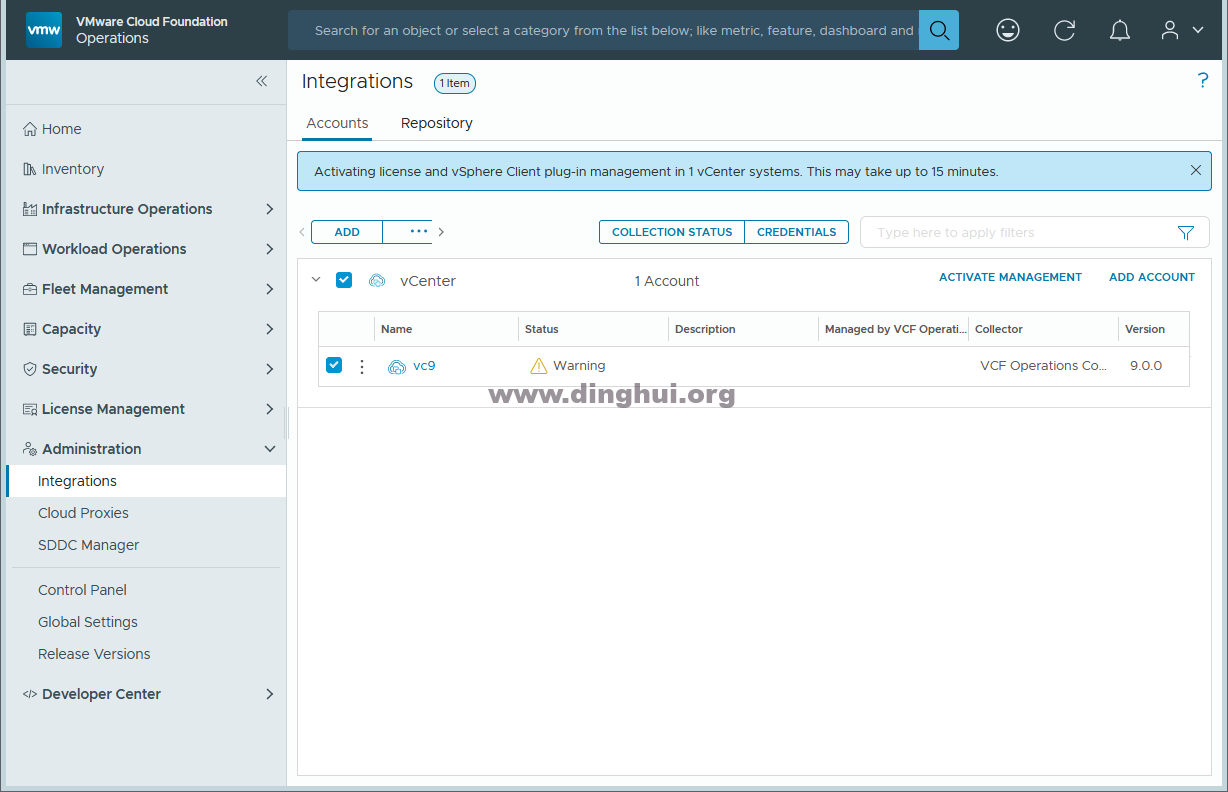Screen dimensions: 1228x792
Task: Click the ADD button
Action: click(347, 232)
